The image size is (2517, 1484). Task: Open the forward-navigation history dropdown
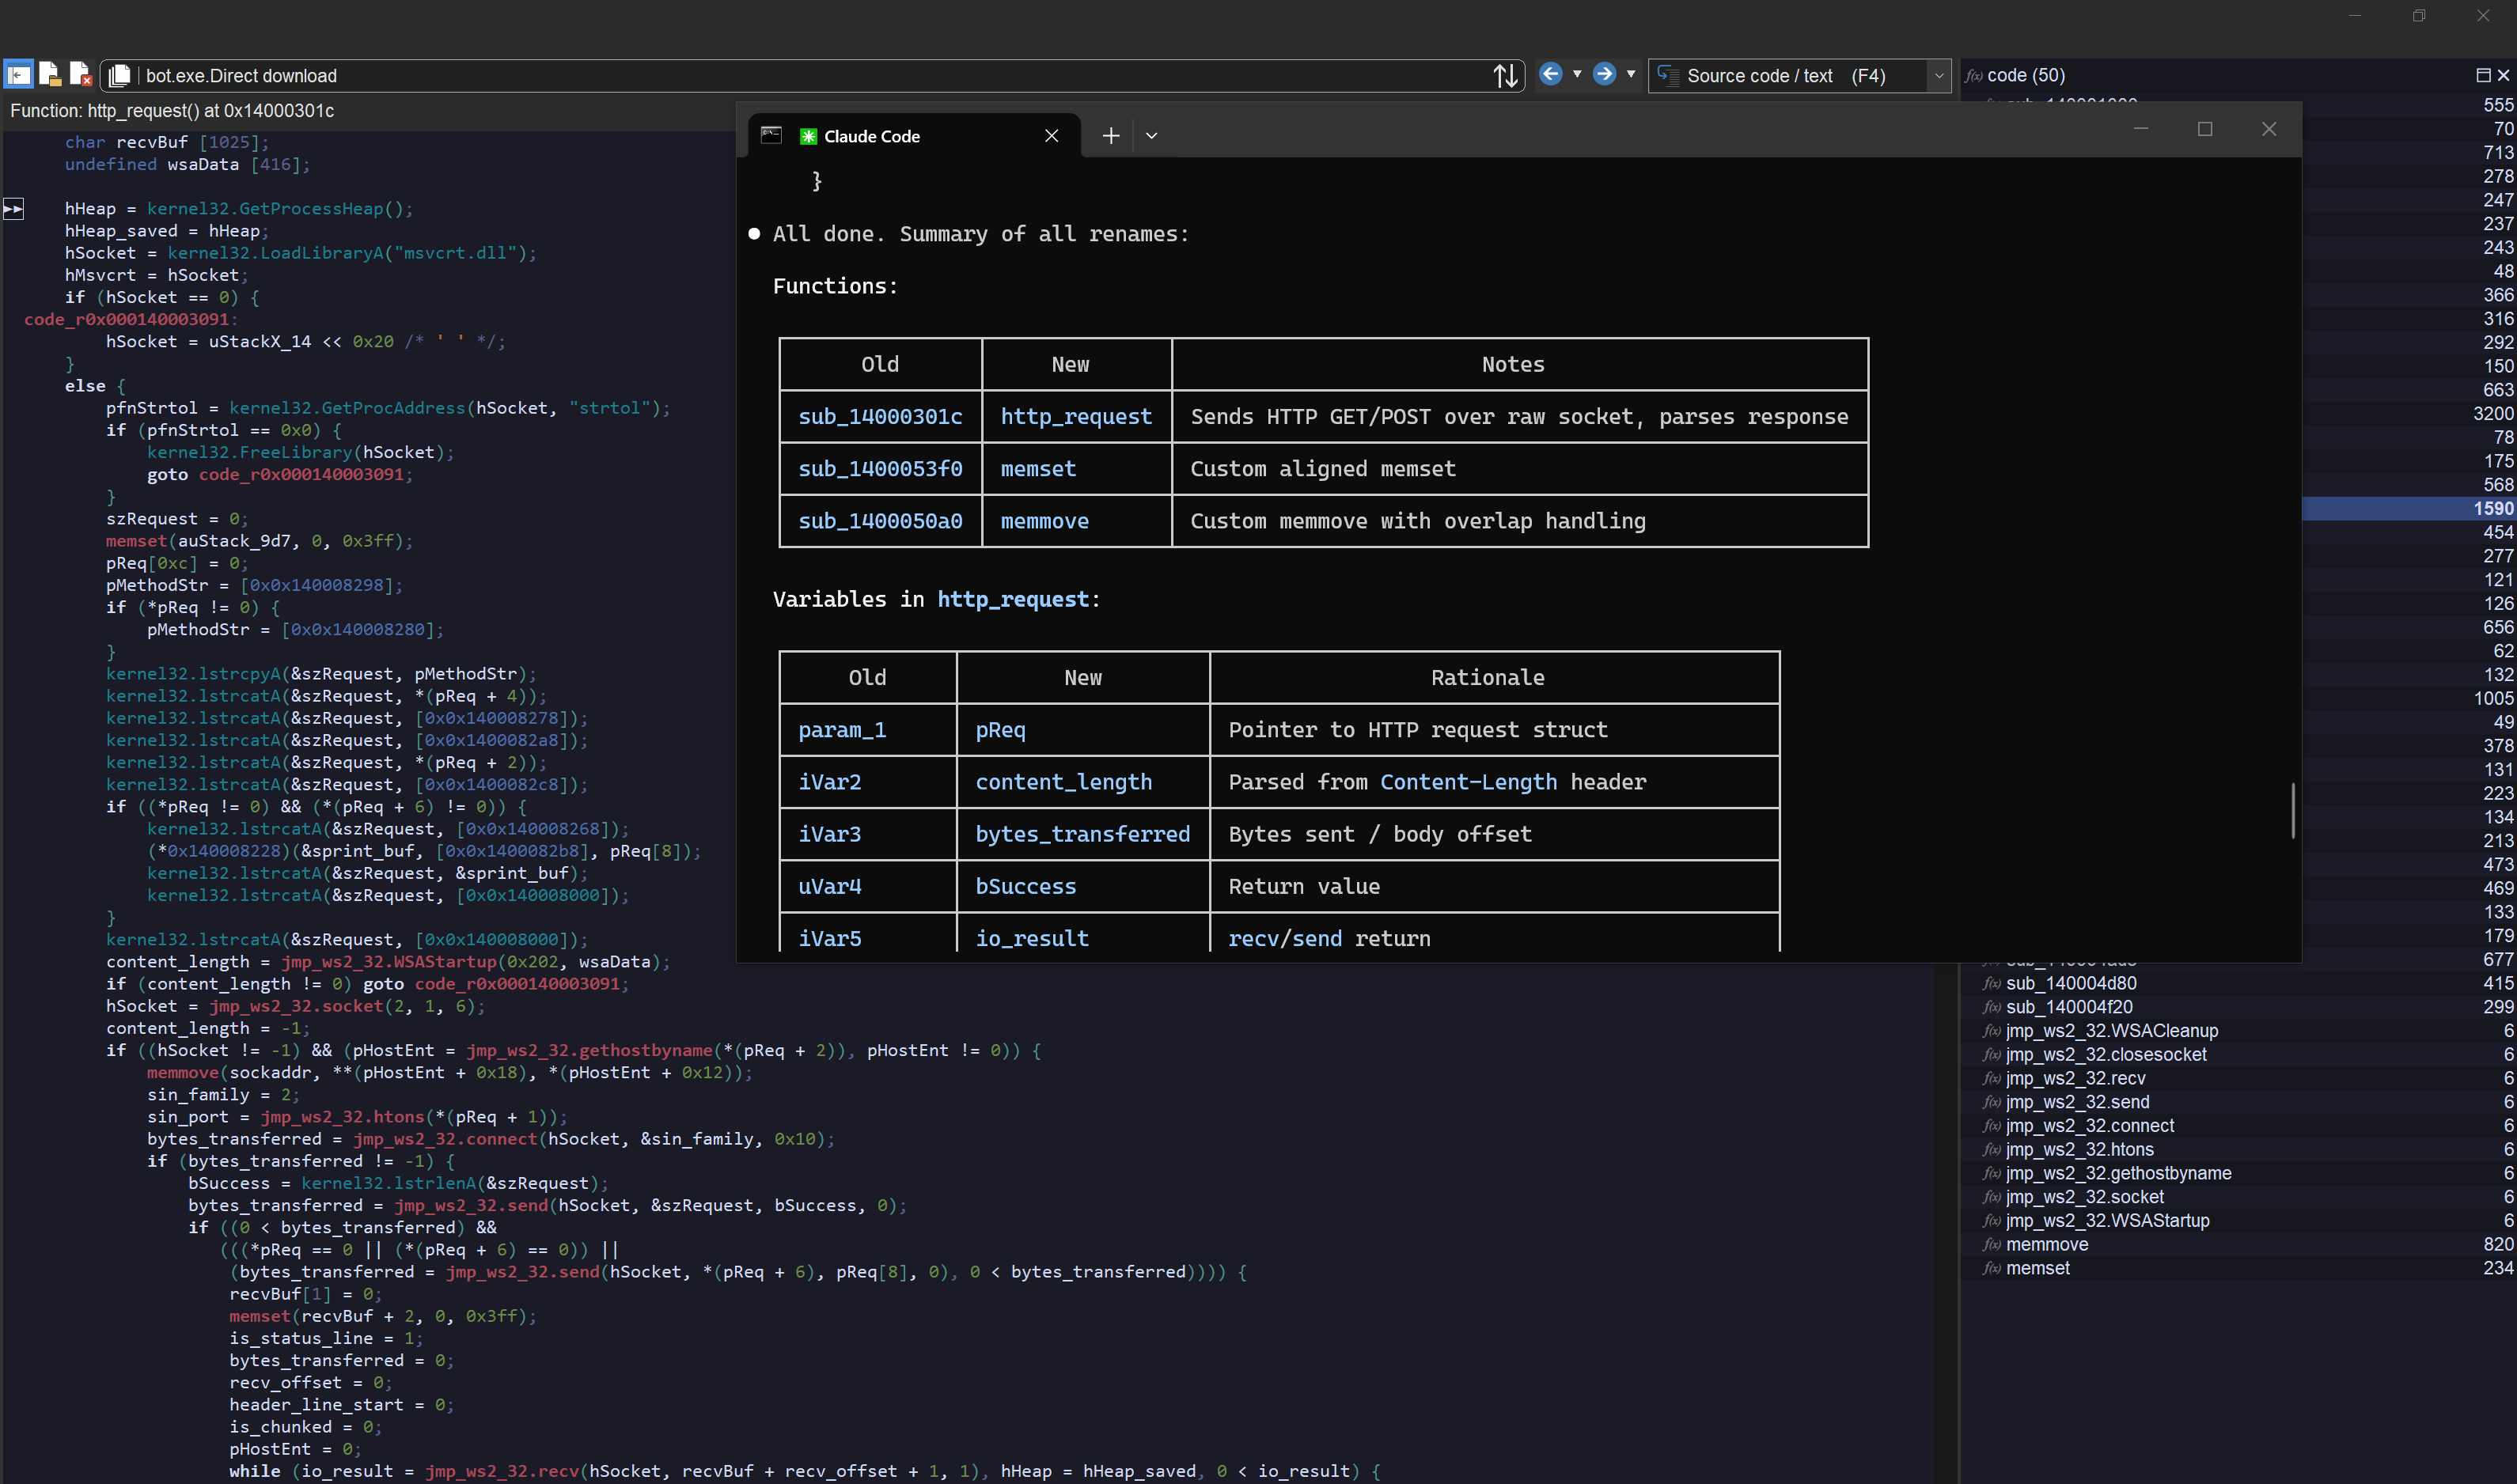tap(1630, 74)
